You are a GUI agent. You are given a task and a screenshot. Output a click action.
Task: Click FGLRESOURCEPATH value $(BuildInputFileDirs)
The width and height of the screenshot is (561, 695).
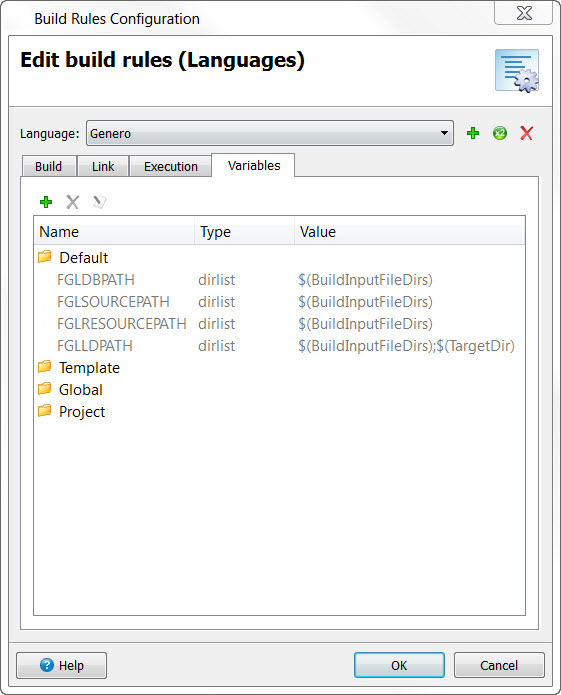pyautogui.click(x=366, y=324)
